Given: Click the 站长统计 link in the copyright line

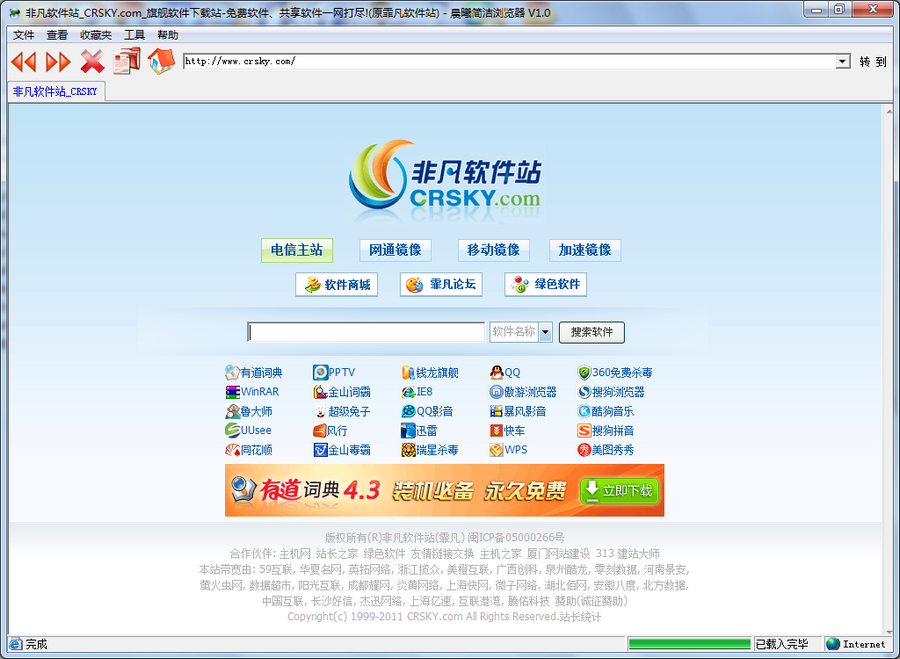Looking at the screenshot, I should (580, 617).
